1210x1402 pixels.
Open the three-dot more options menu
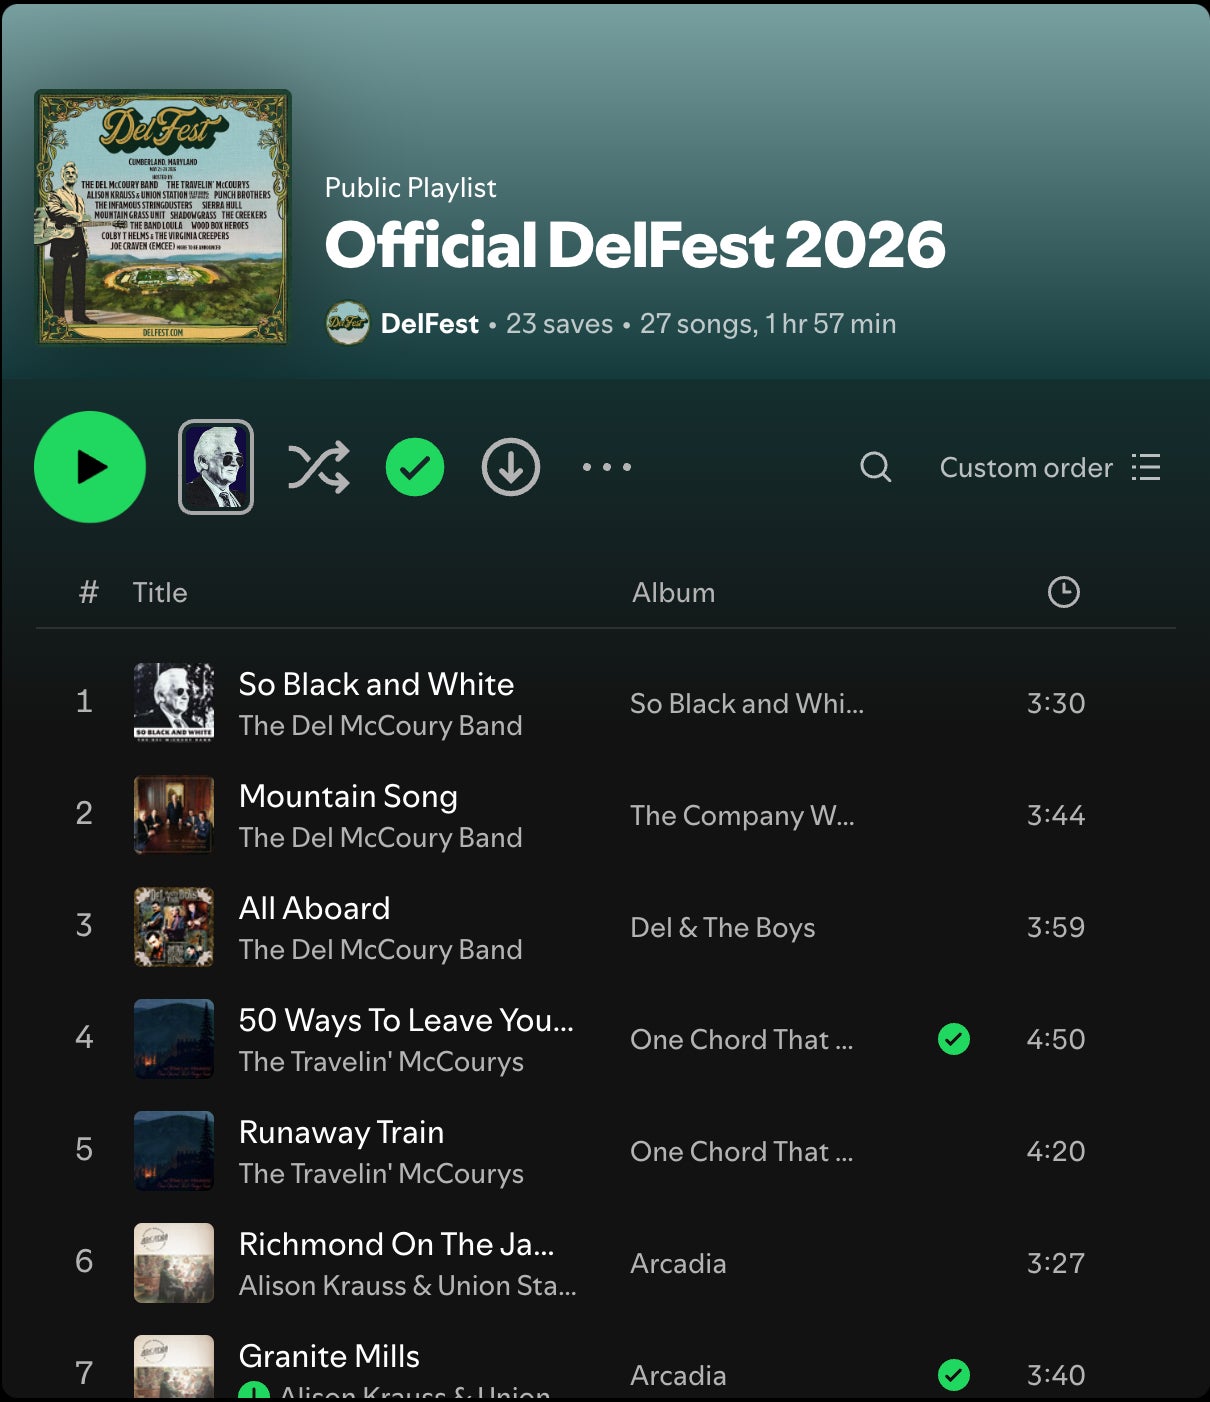click(x=607, y=467)
